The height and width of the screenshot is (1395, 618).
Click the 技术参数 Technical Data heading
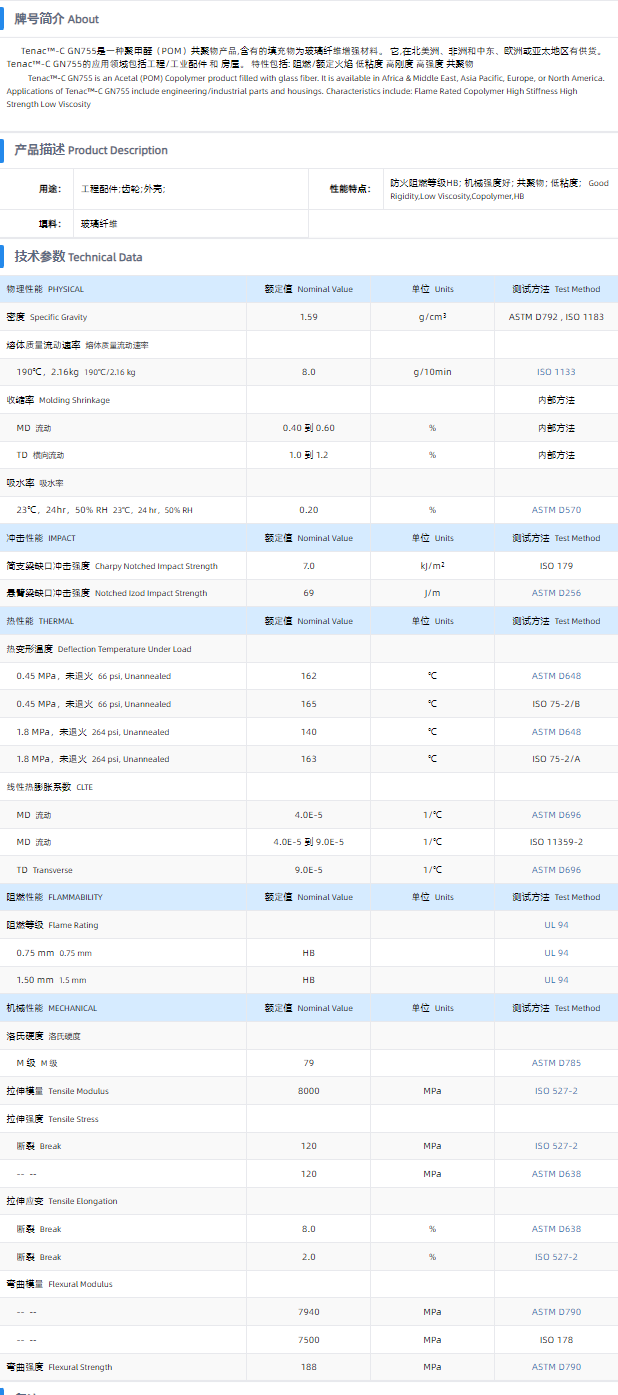pos(78,256)
